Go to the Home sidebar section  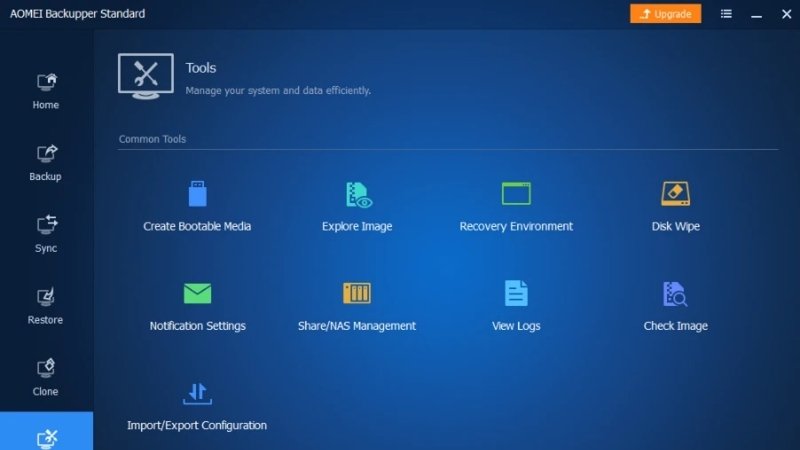(46, 91)
